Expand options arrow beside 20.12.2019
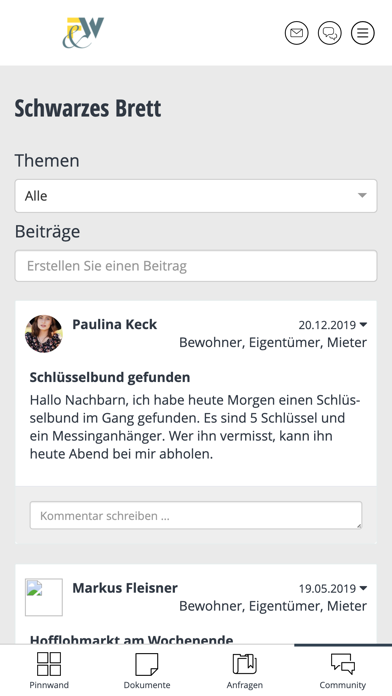Image resolution: width=392 pixels, height=696 pixels. tap(363, 324)
